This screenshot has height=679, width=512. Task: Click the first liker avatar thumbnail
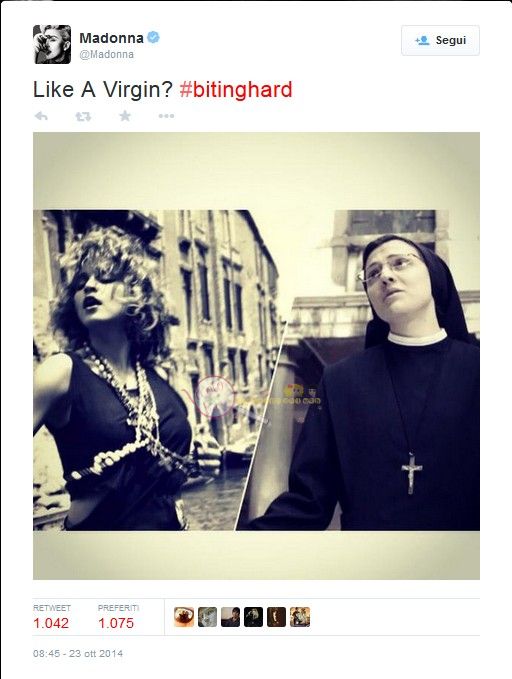(x=184, y=617)
